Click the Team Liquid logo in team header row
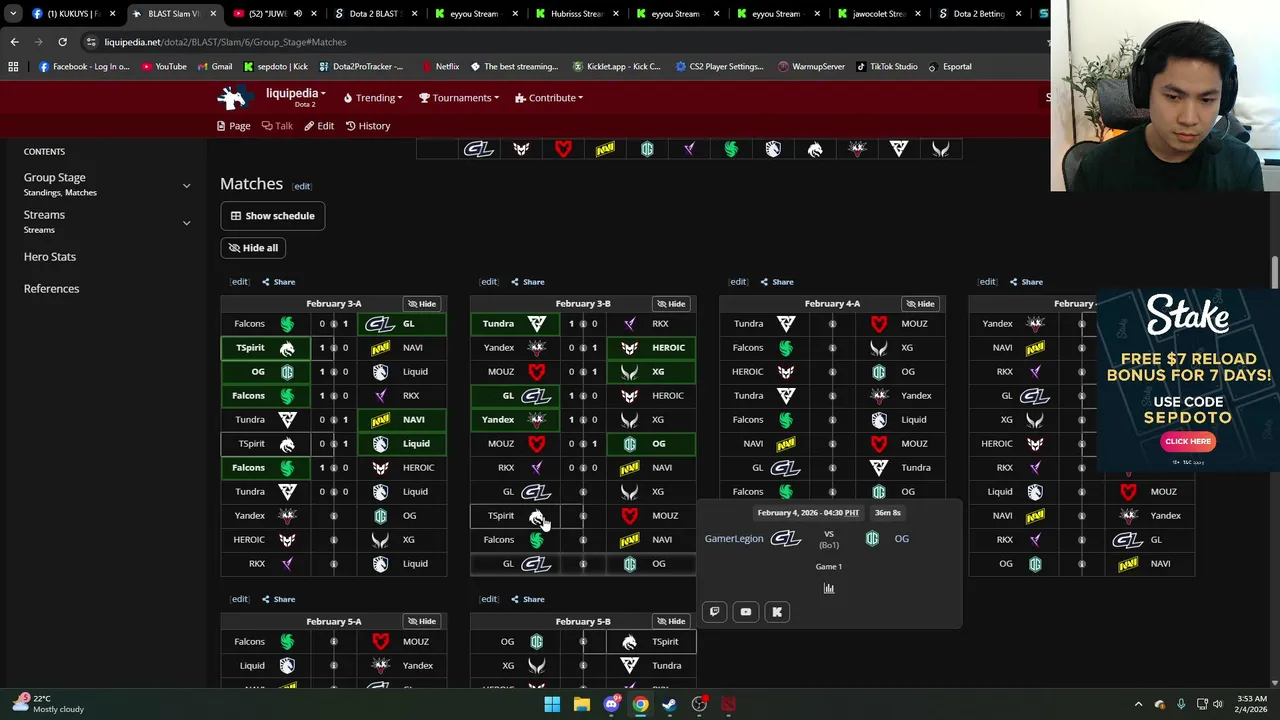Image resolution: width=1280 pixels, height=720 pixels. pyautogui.click(x=773, y=149)
